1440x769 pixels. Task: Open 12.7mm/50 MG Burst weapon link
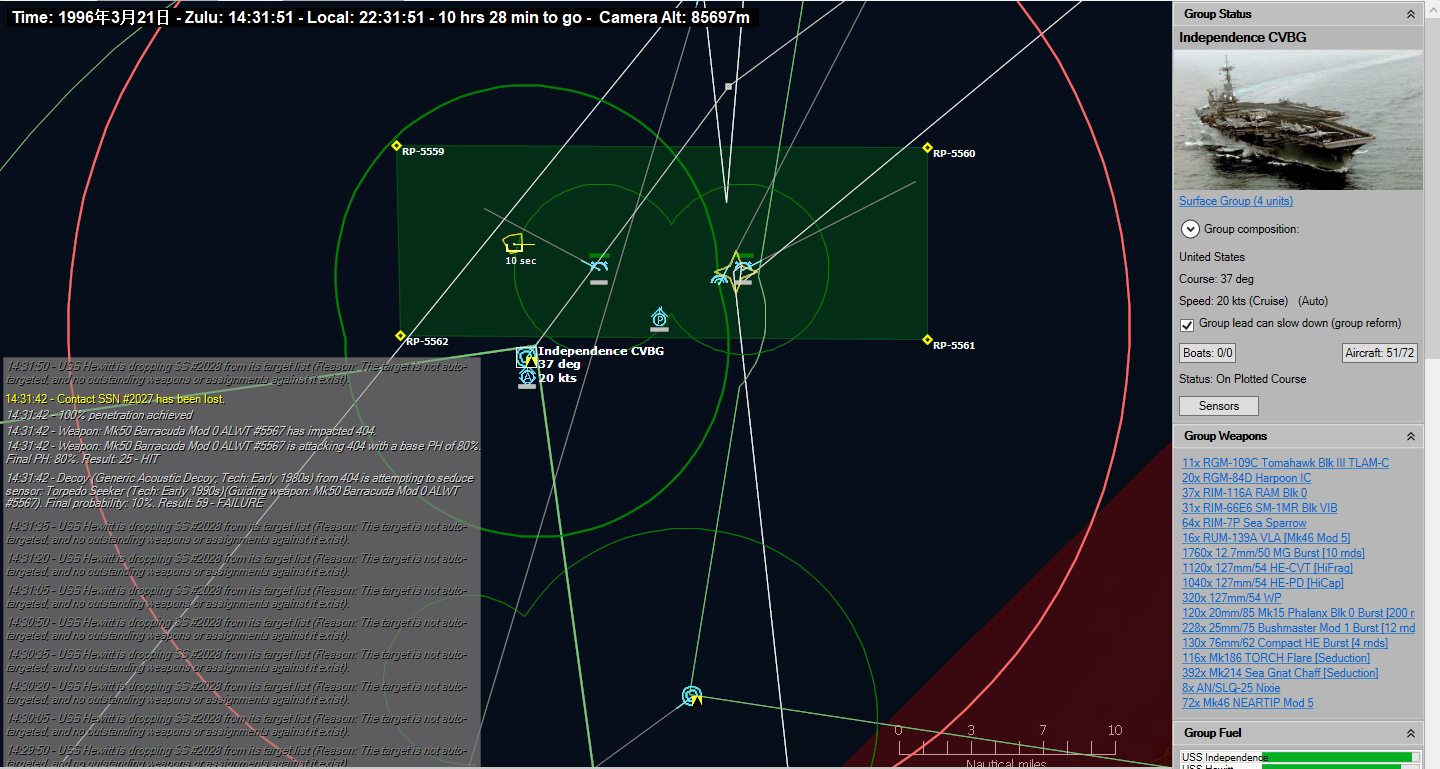pos(1273,553)
